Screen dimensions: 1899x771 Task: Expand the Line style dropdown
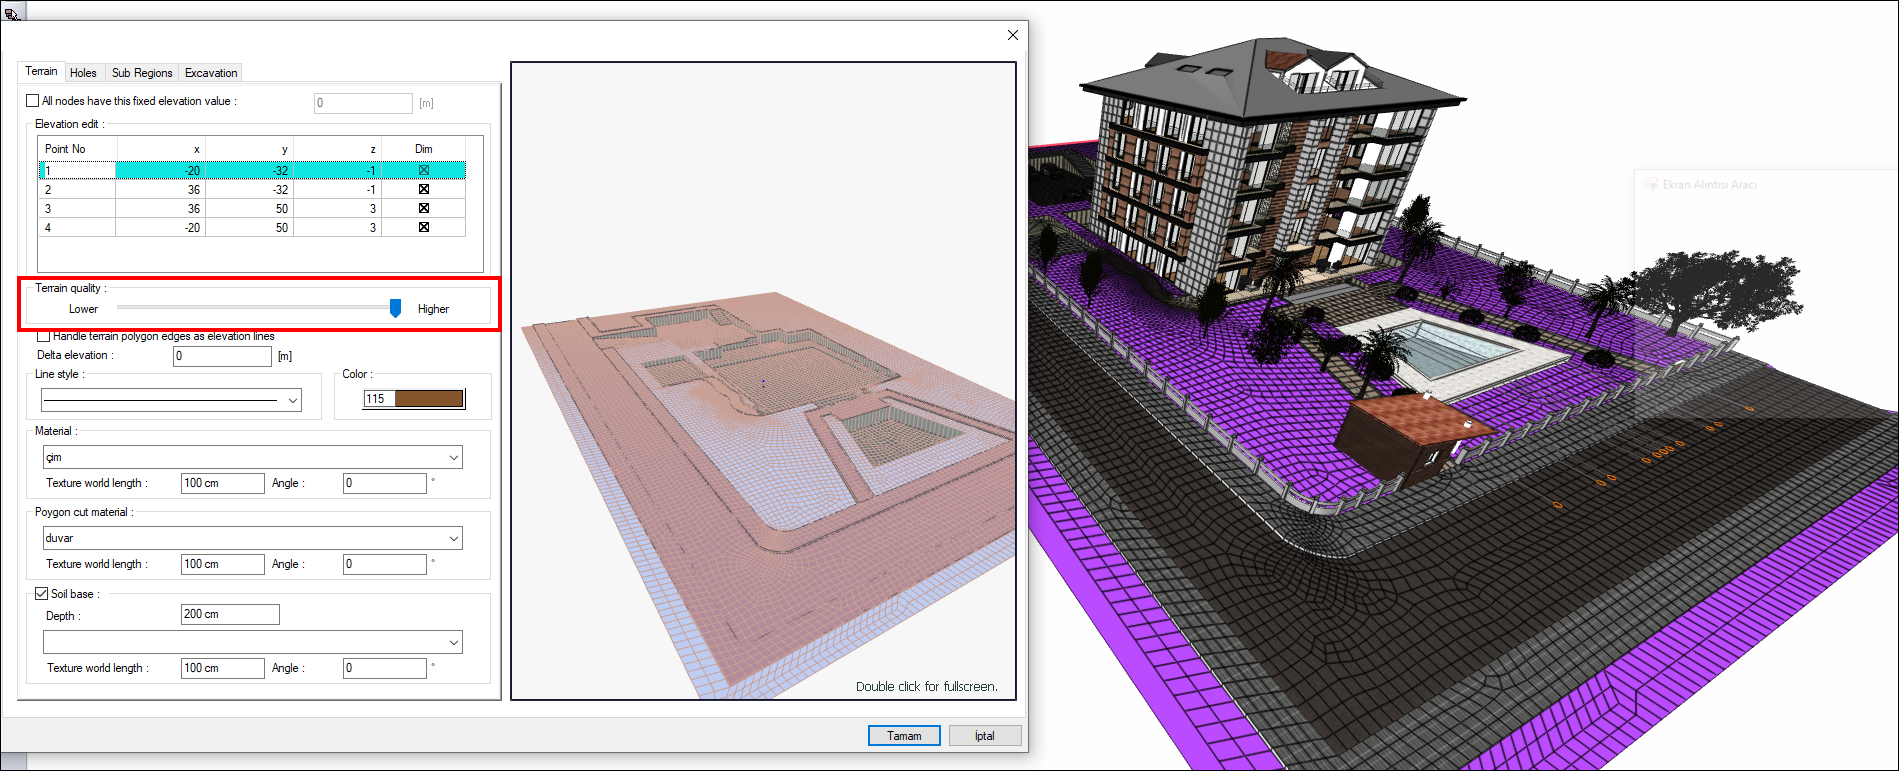pyautogui.click(x=293, y=401)
